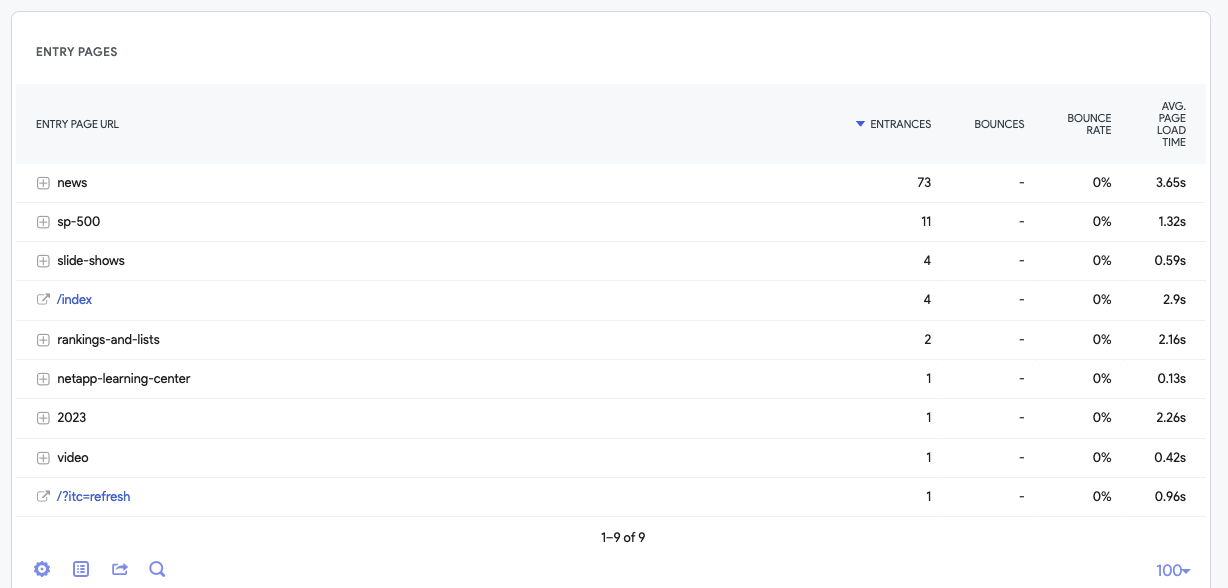
Task: Click the 2.16s load time for rankings-and-lists
Action: [1171, 340]
